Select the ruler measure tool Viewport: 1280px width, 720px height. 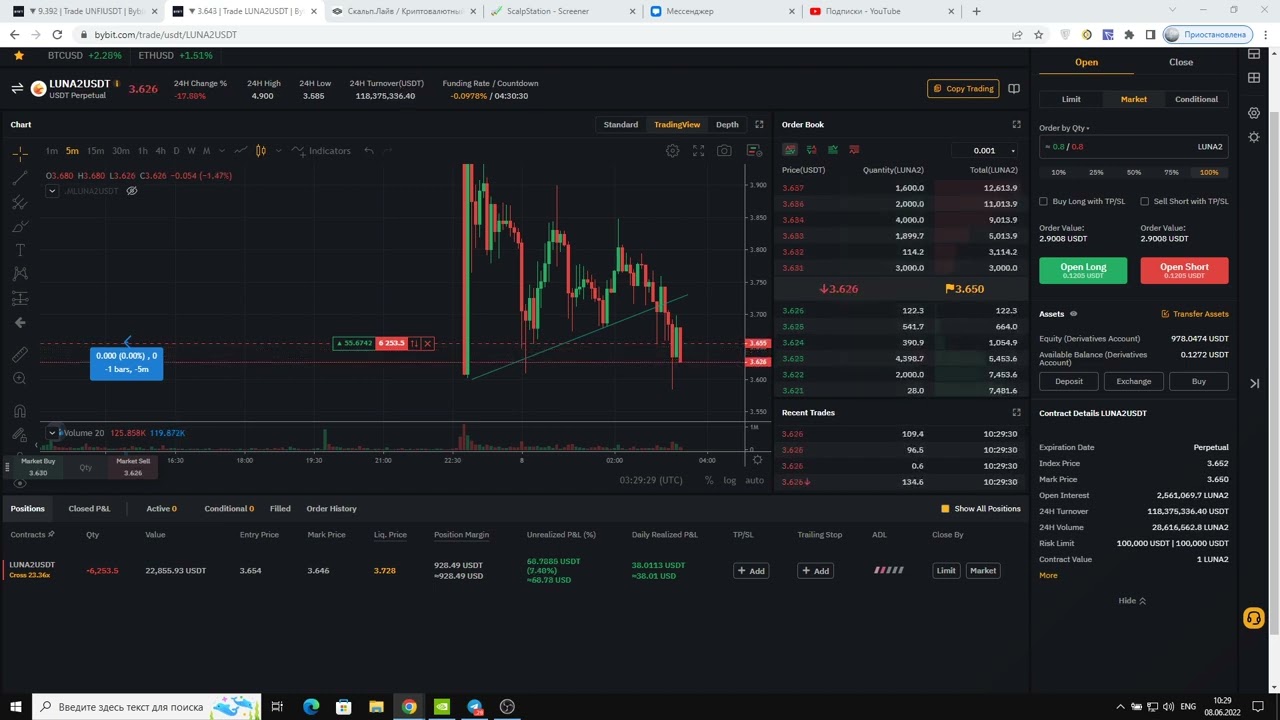pyautogui.click(x=20, y=354)
